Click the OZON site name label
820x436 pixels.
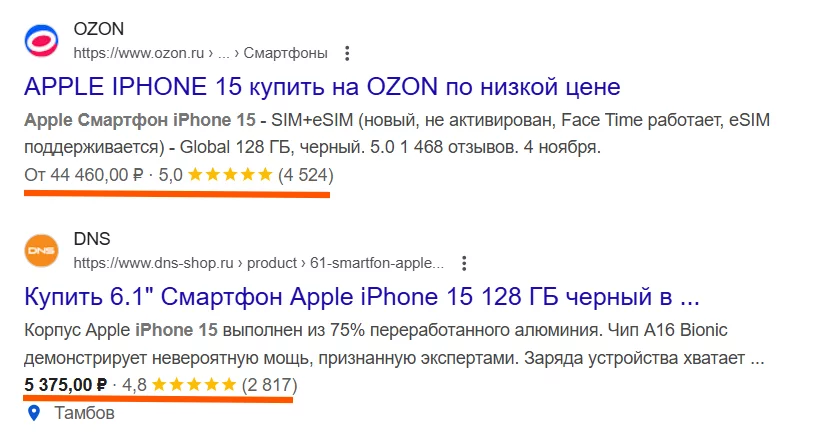(x=99, y=28)
